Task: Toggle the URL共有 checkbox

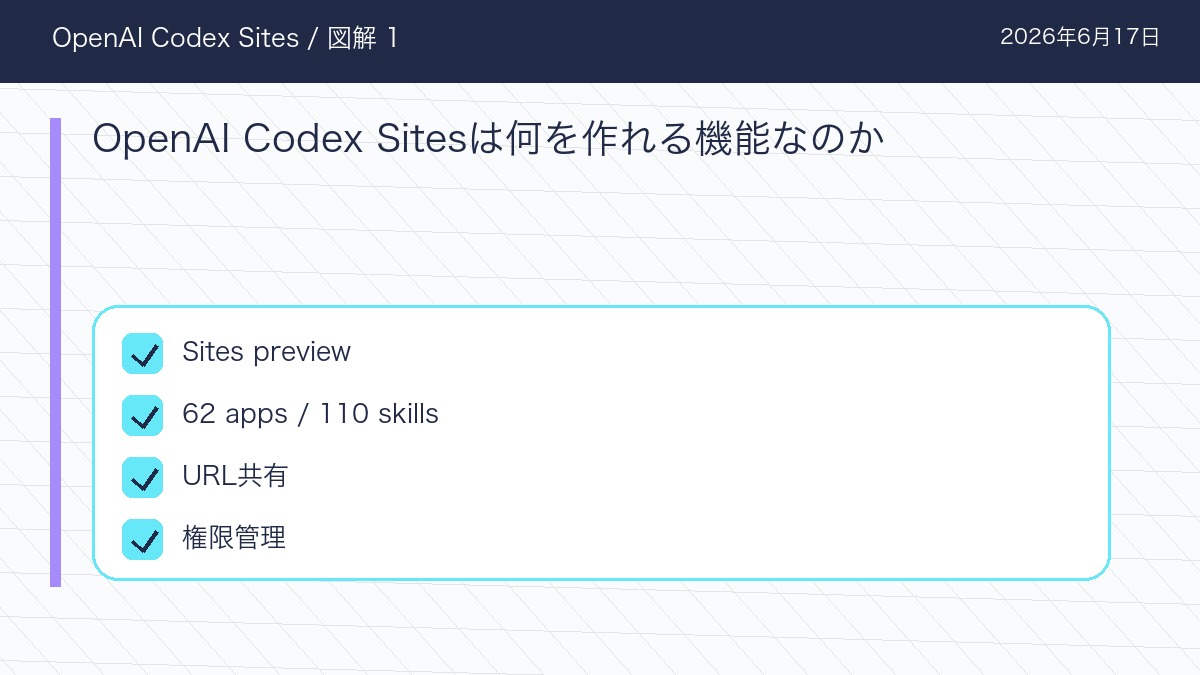Action: [x=142, y=477]
